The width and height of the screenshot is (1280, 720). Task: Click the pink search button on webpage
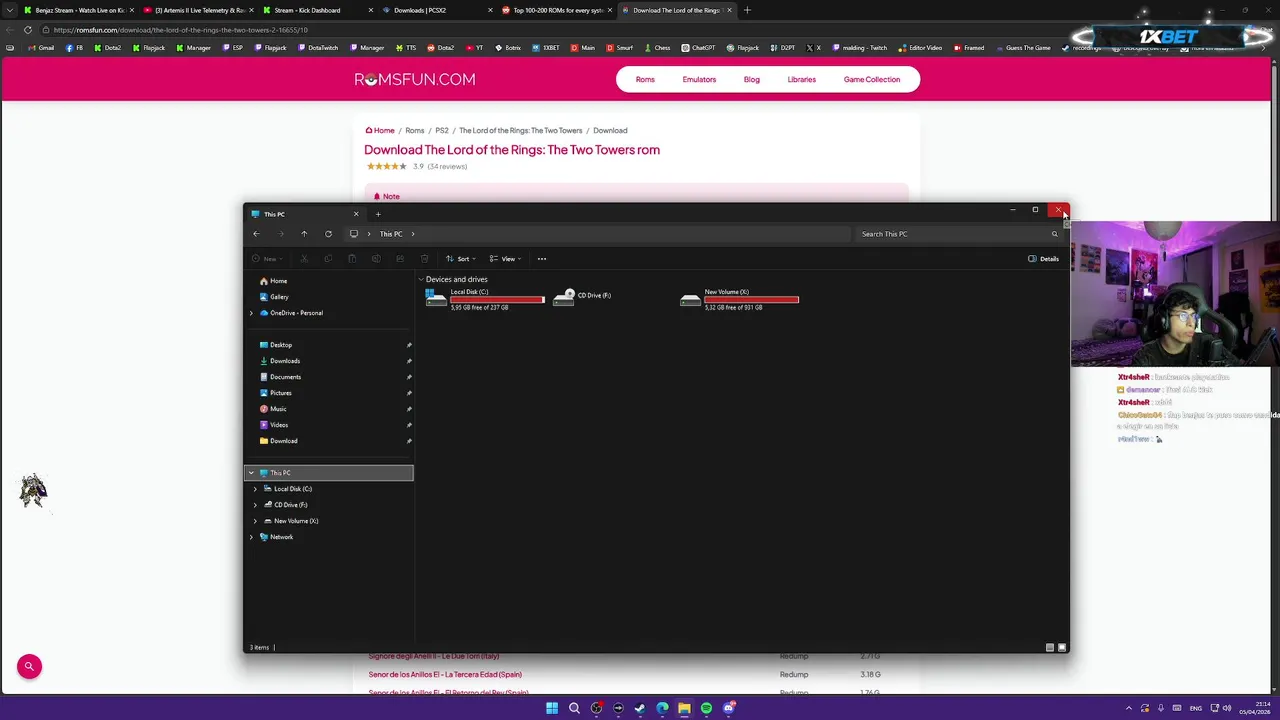coord(29,666)
